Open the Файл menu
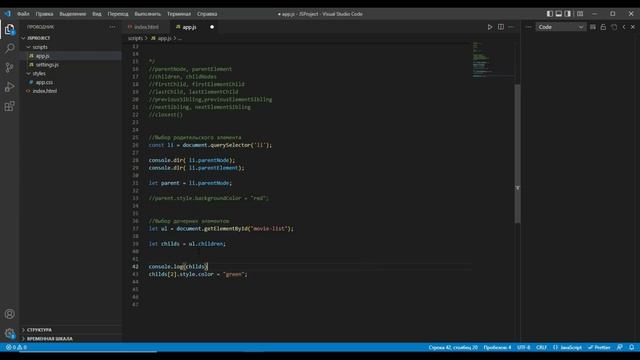Image resolution: width=640 pixels, height=360 pixels. point(23,14)
